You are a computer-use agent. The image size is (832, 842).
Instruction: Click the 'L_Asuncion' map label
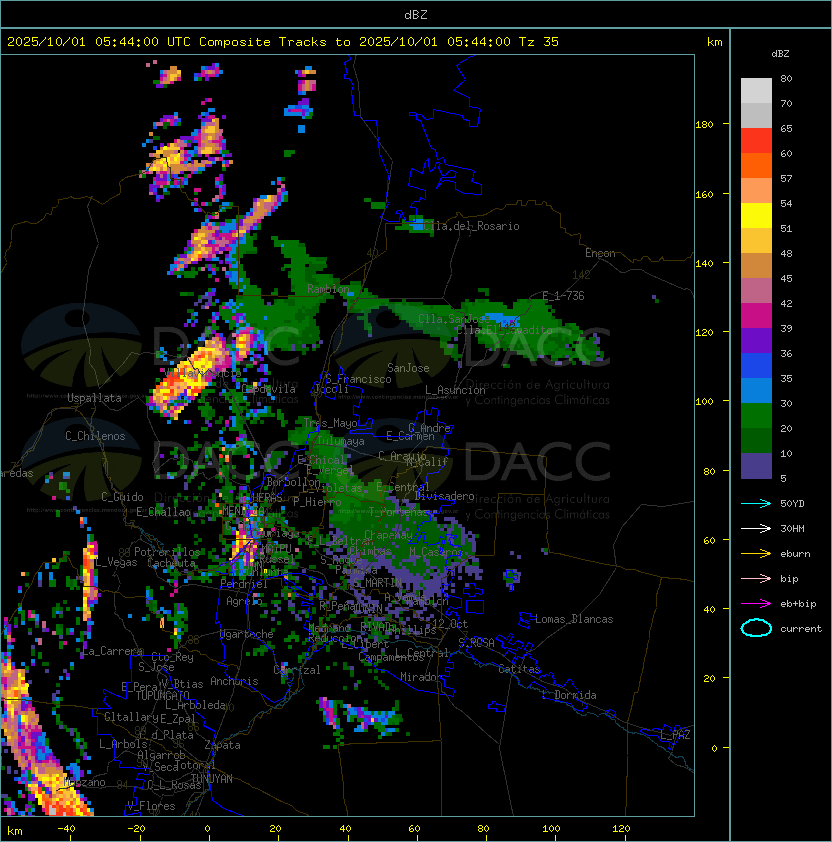click(455, 390)
